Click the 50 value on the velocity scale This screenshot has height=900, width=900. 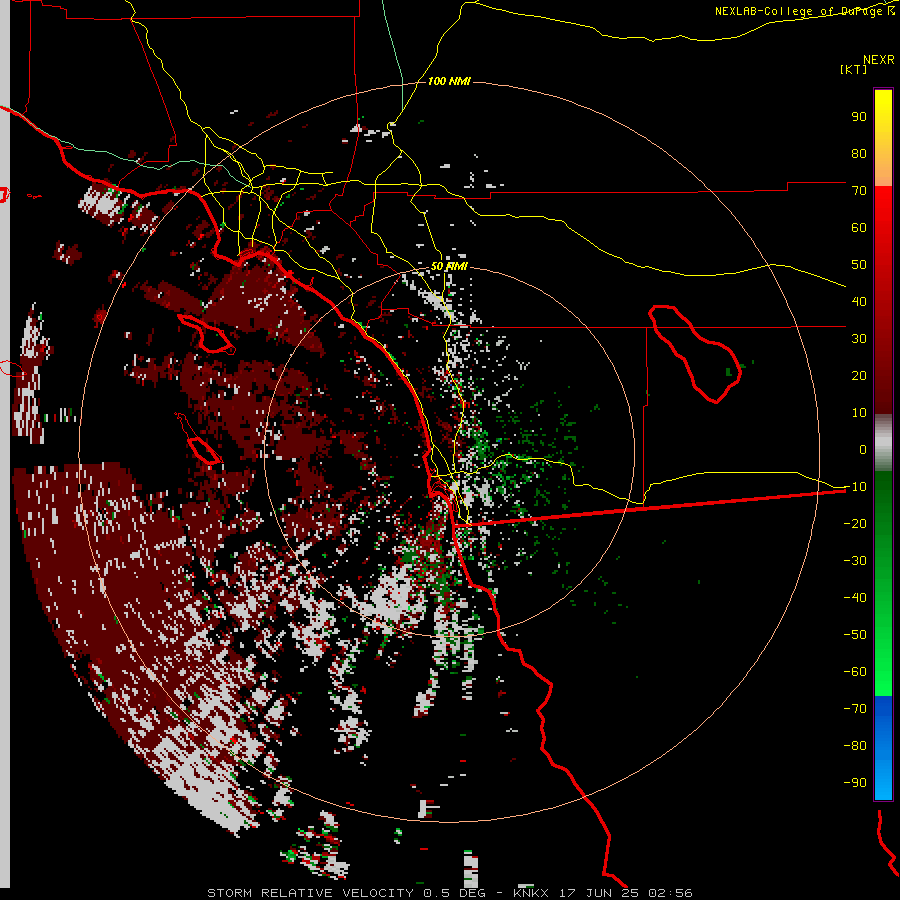click(x=859, y=265)
